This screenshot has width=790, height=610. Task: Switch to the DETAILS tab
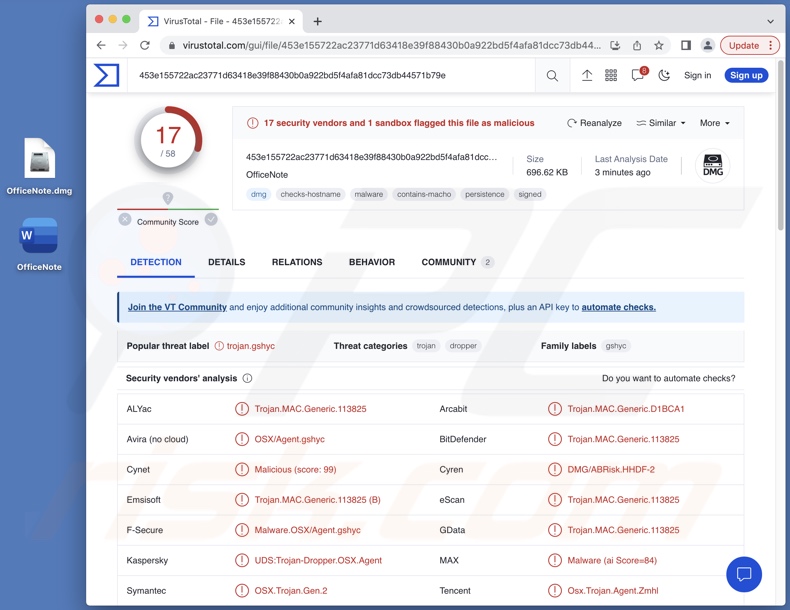(227, 262)
